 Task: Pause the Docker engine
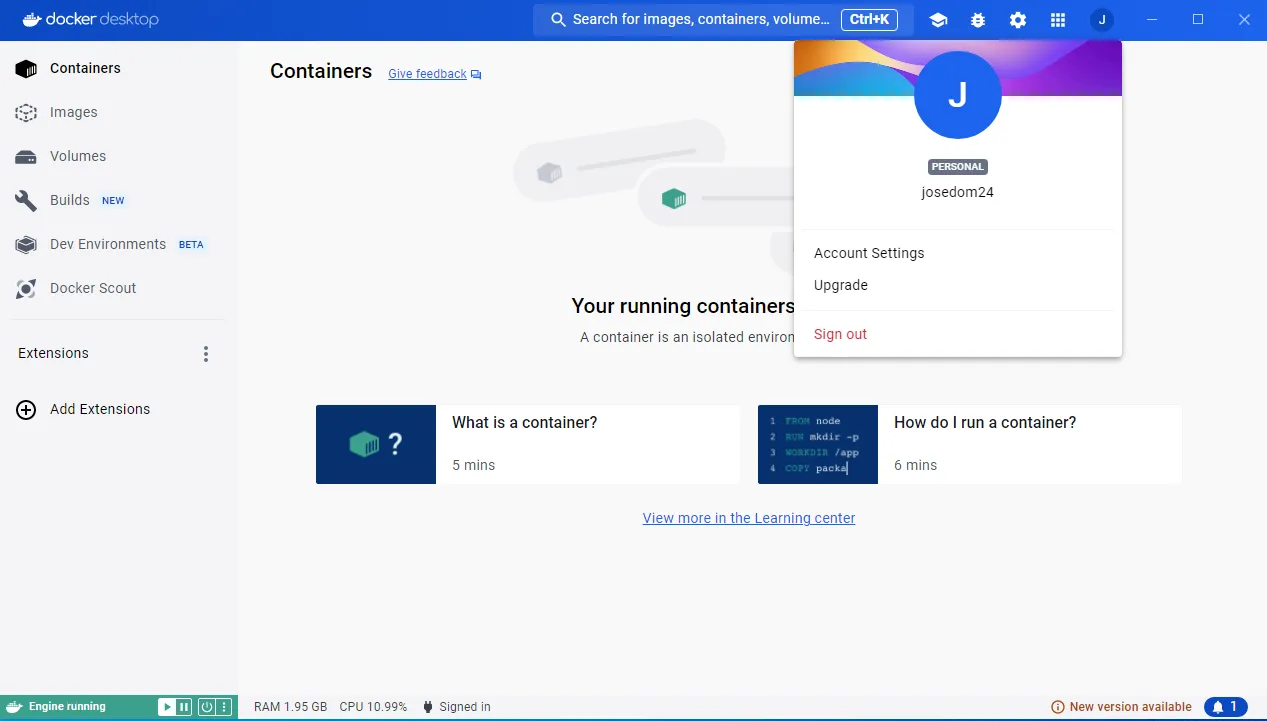coord(184,707)
